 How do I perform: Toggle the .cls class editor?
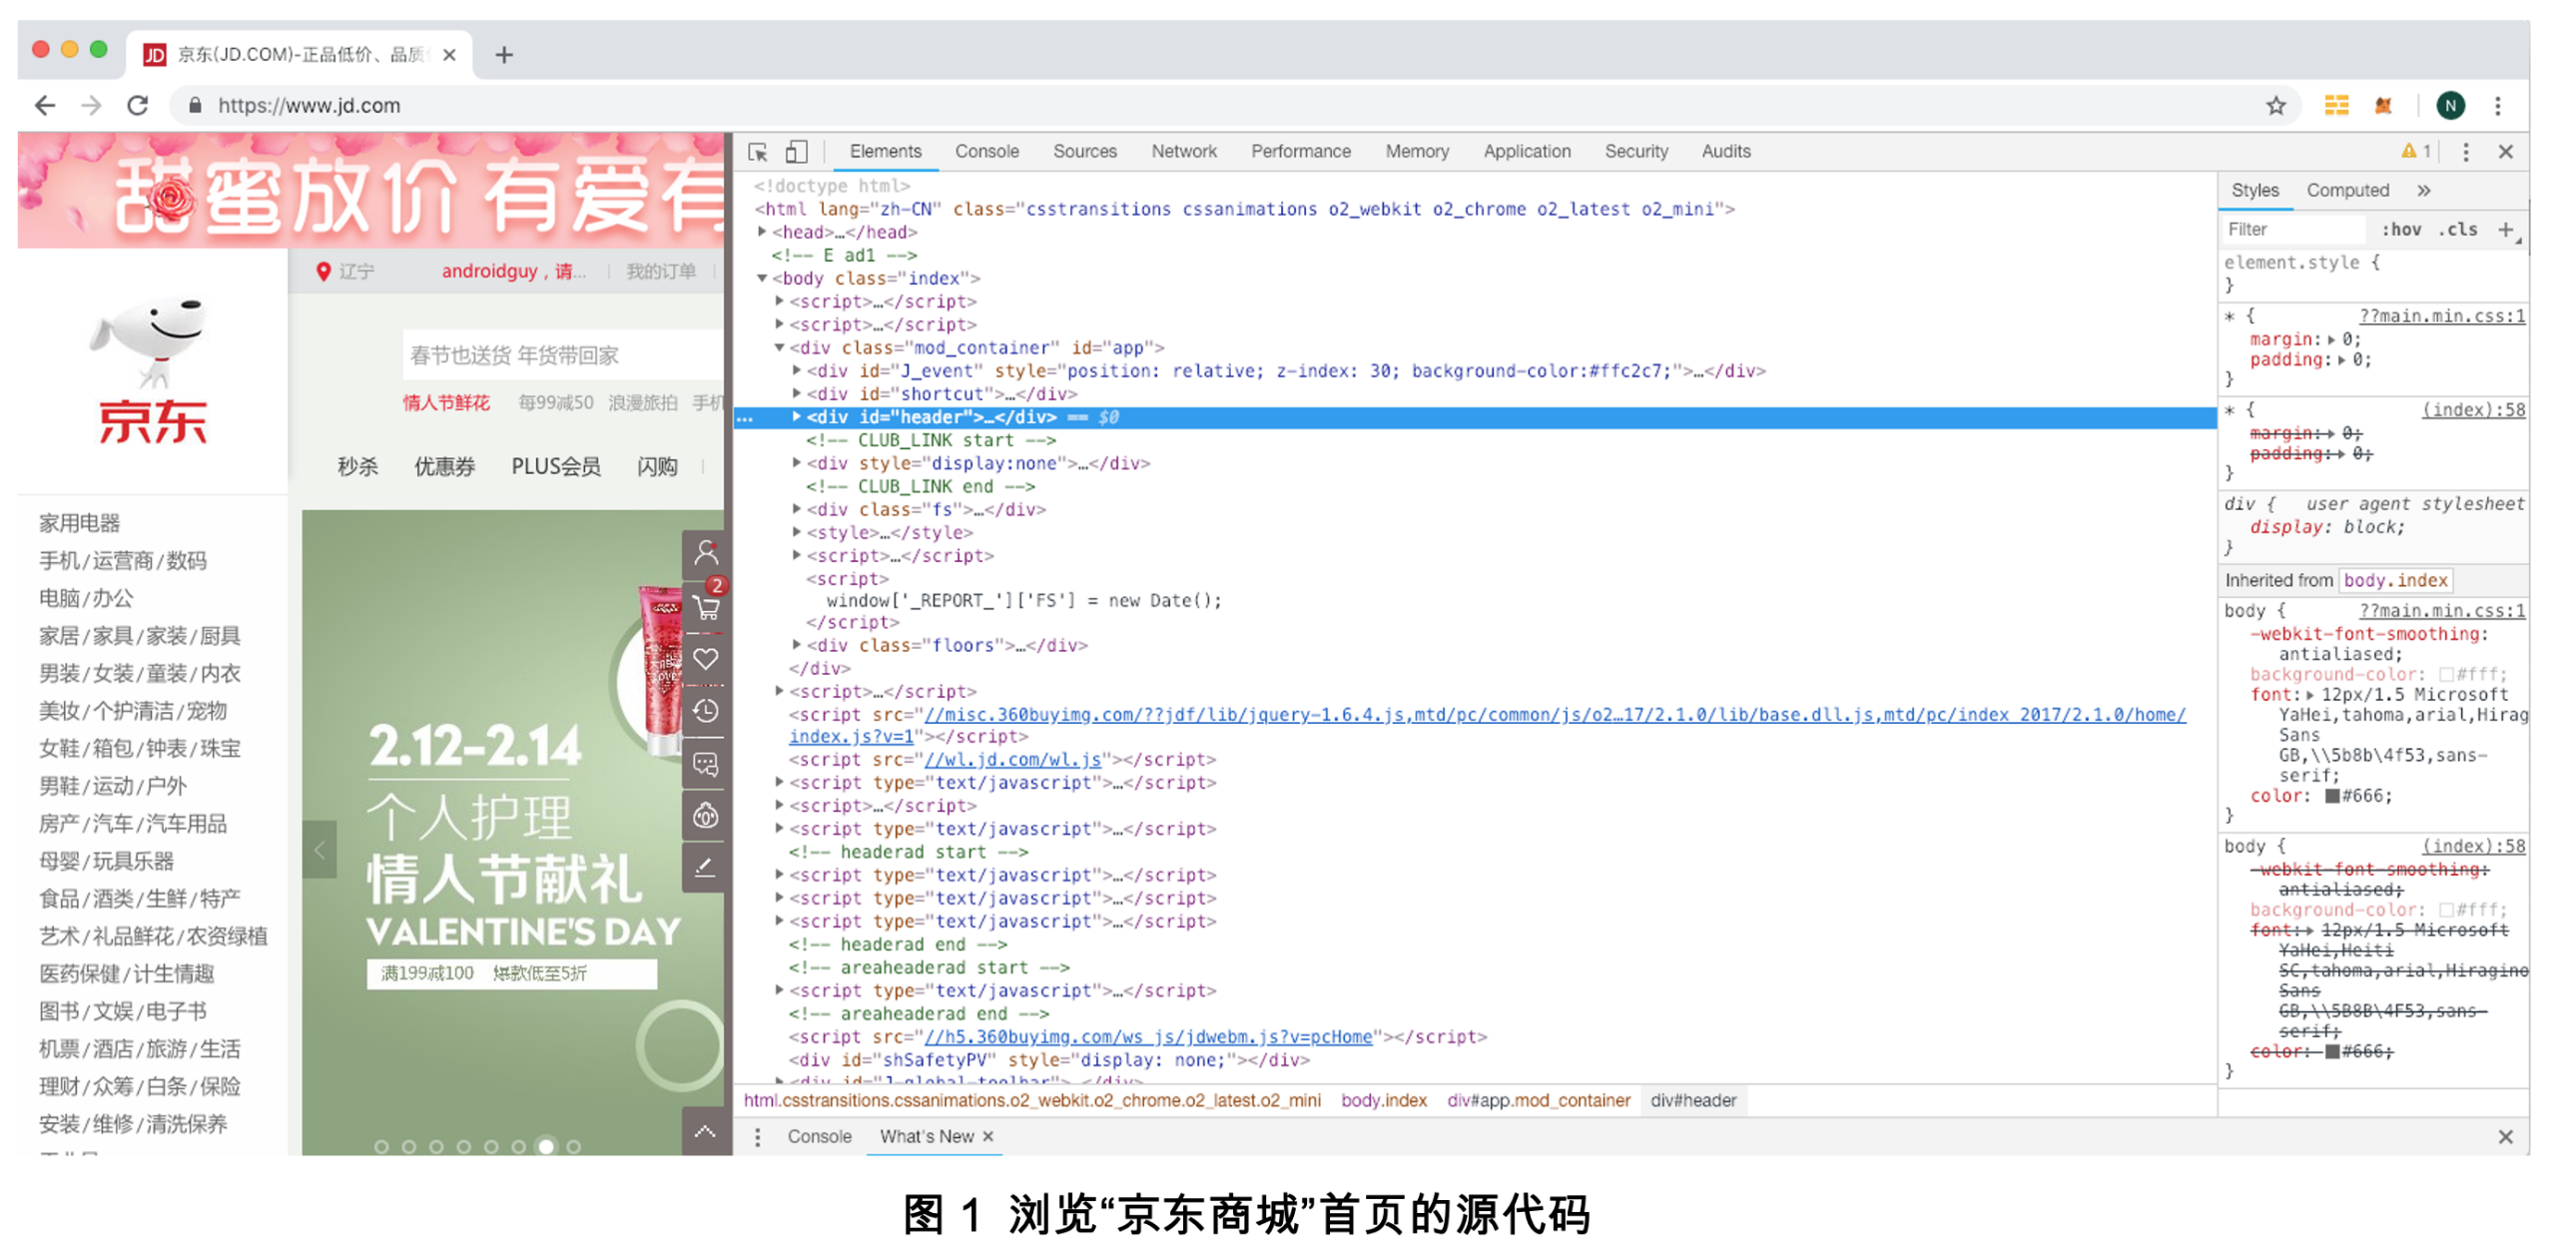pos(2459,230)
